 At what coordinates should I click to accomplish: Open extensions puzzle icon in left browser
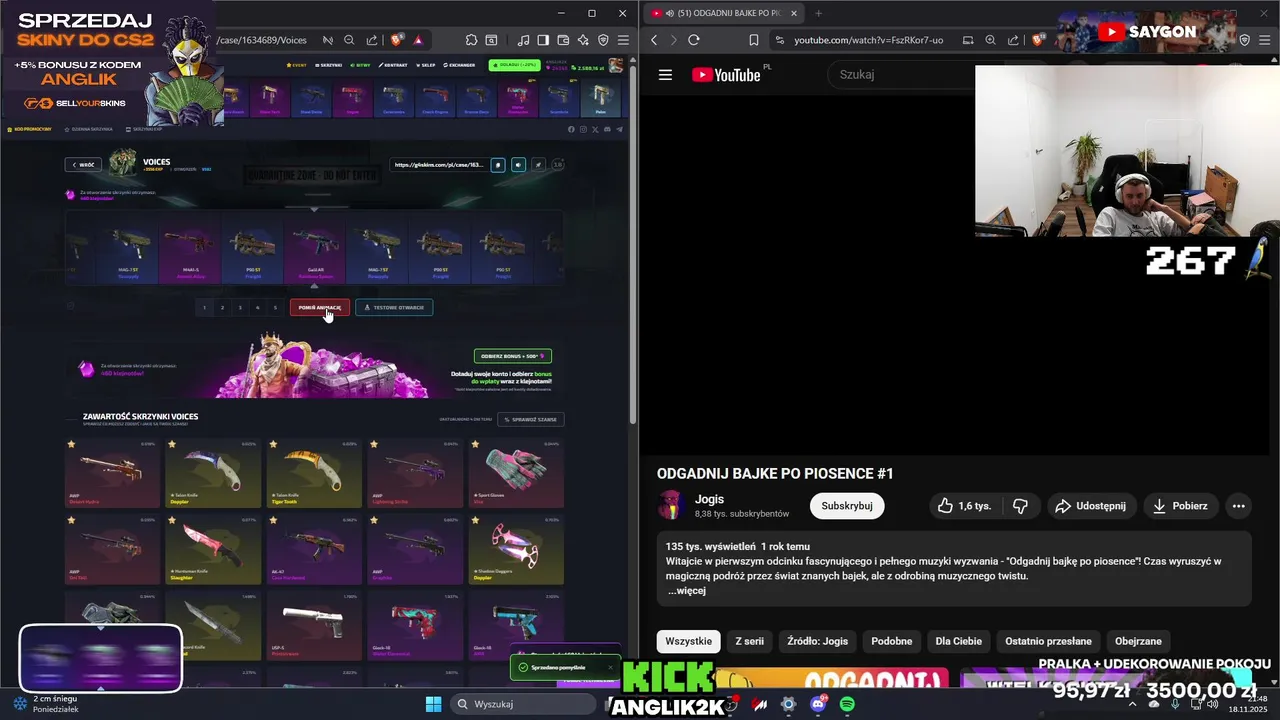(471, 40)
